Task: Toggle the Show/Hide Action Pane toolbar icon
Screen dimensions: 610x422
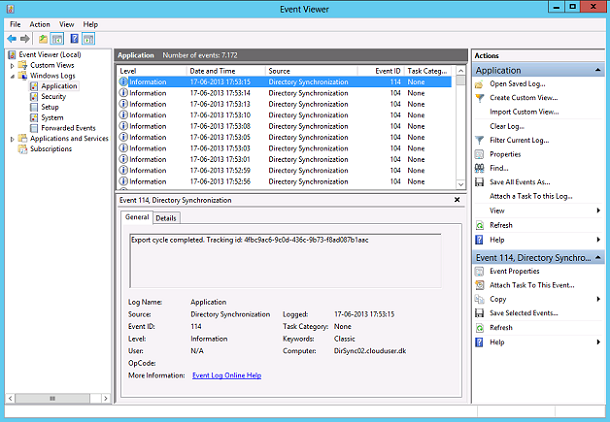Action: (89, 39)
